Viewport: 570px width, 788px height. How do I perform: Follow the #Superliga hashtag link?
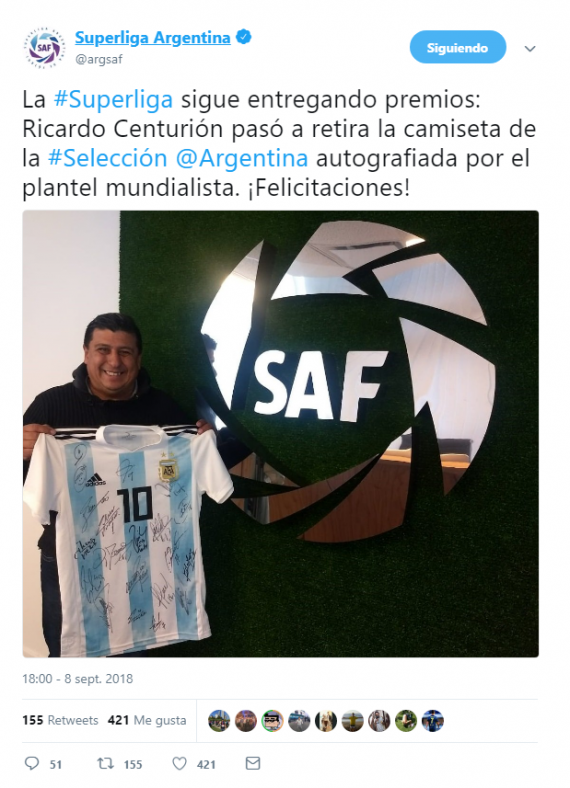tap(113, 100)
